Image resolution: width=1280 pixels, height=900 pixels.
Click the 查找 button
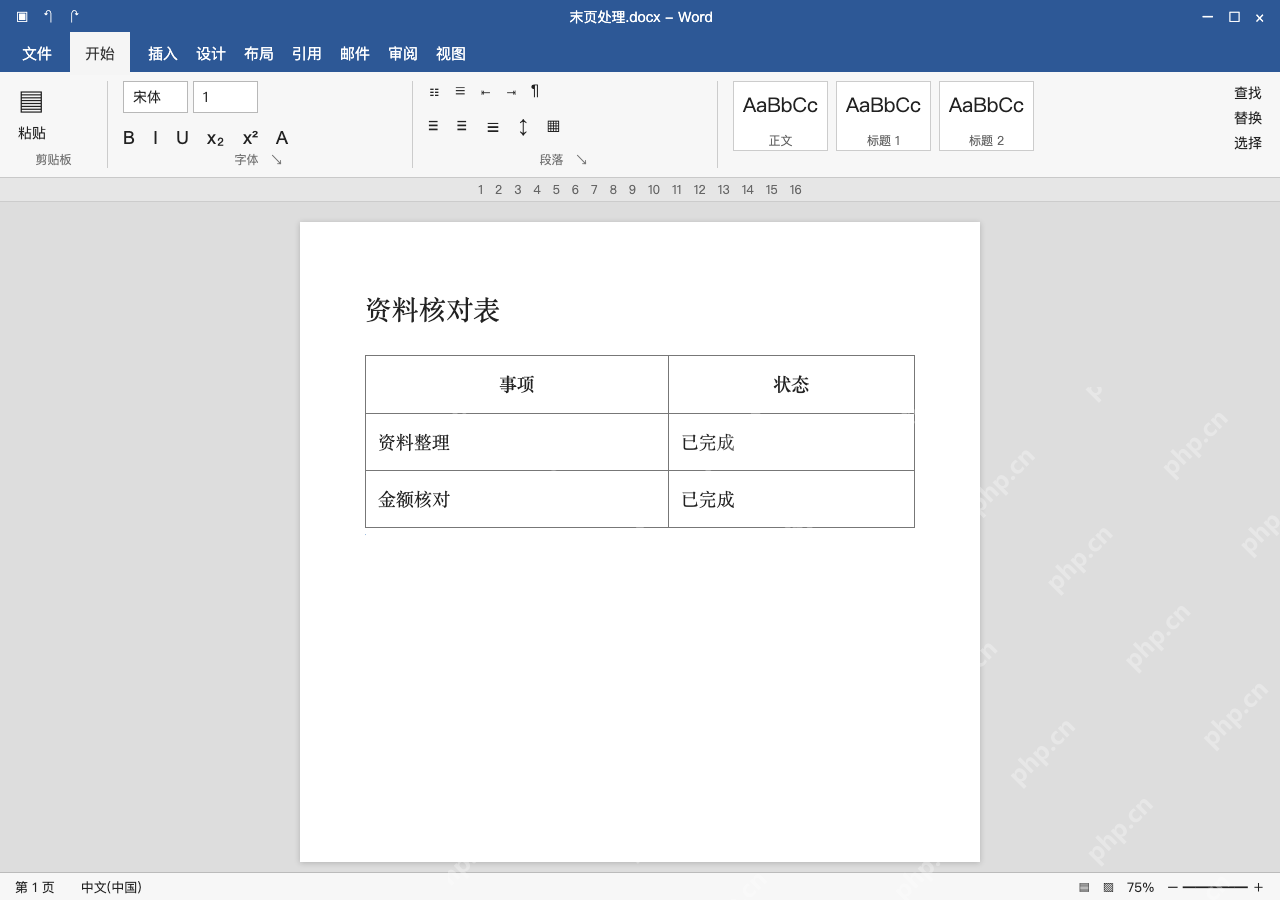click(1248, 93)
